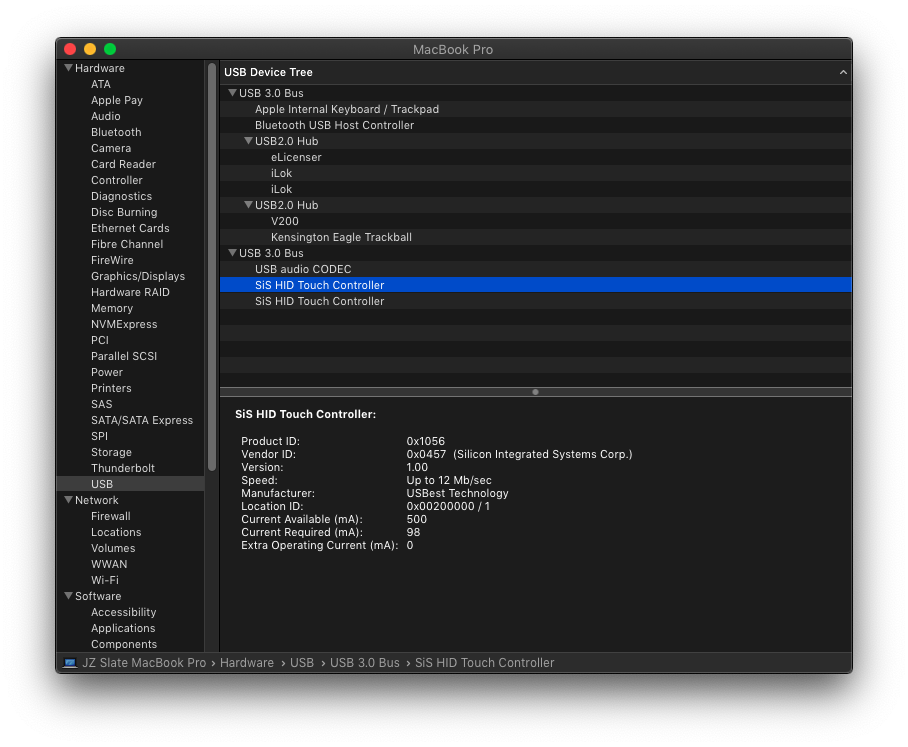The height and width of the screenshot is (747, 908).
Task: Select Wi-Fi under Network
Action: coord(105,580)
